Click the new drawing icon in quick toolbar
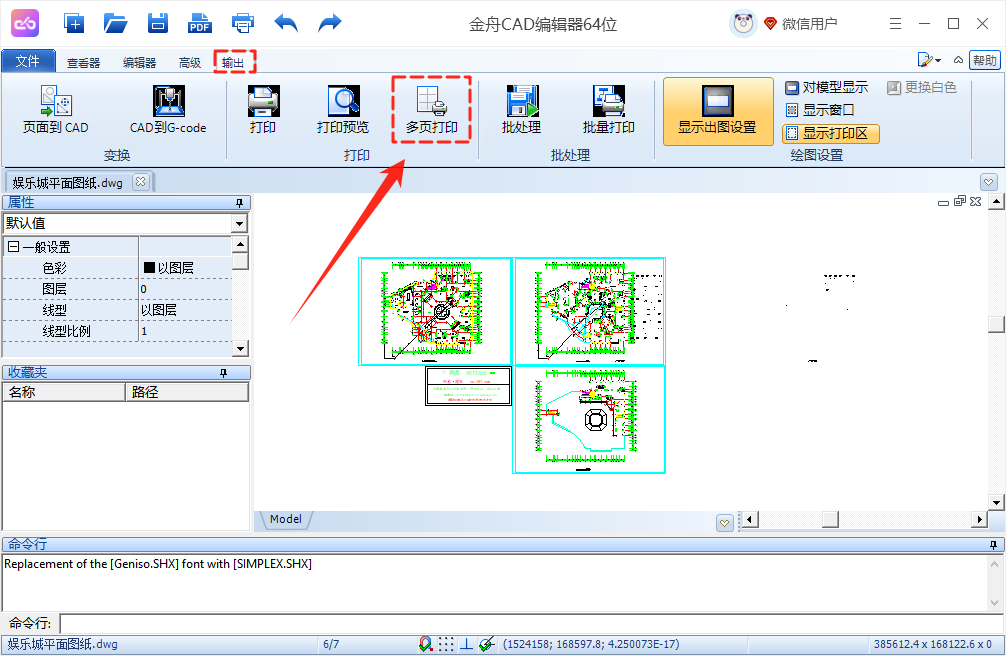1006x656 pixels. [x=74, y=24]
